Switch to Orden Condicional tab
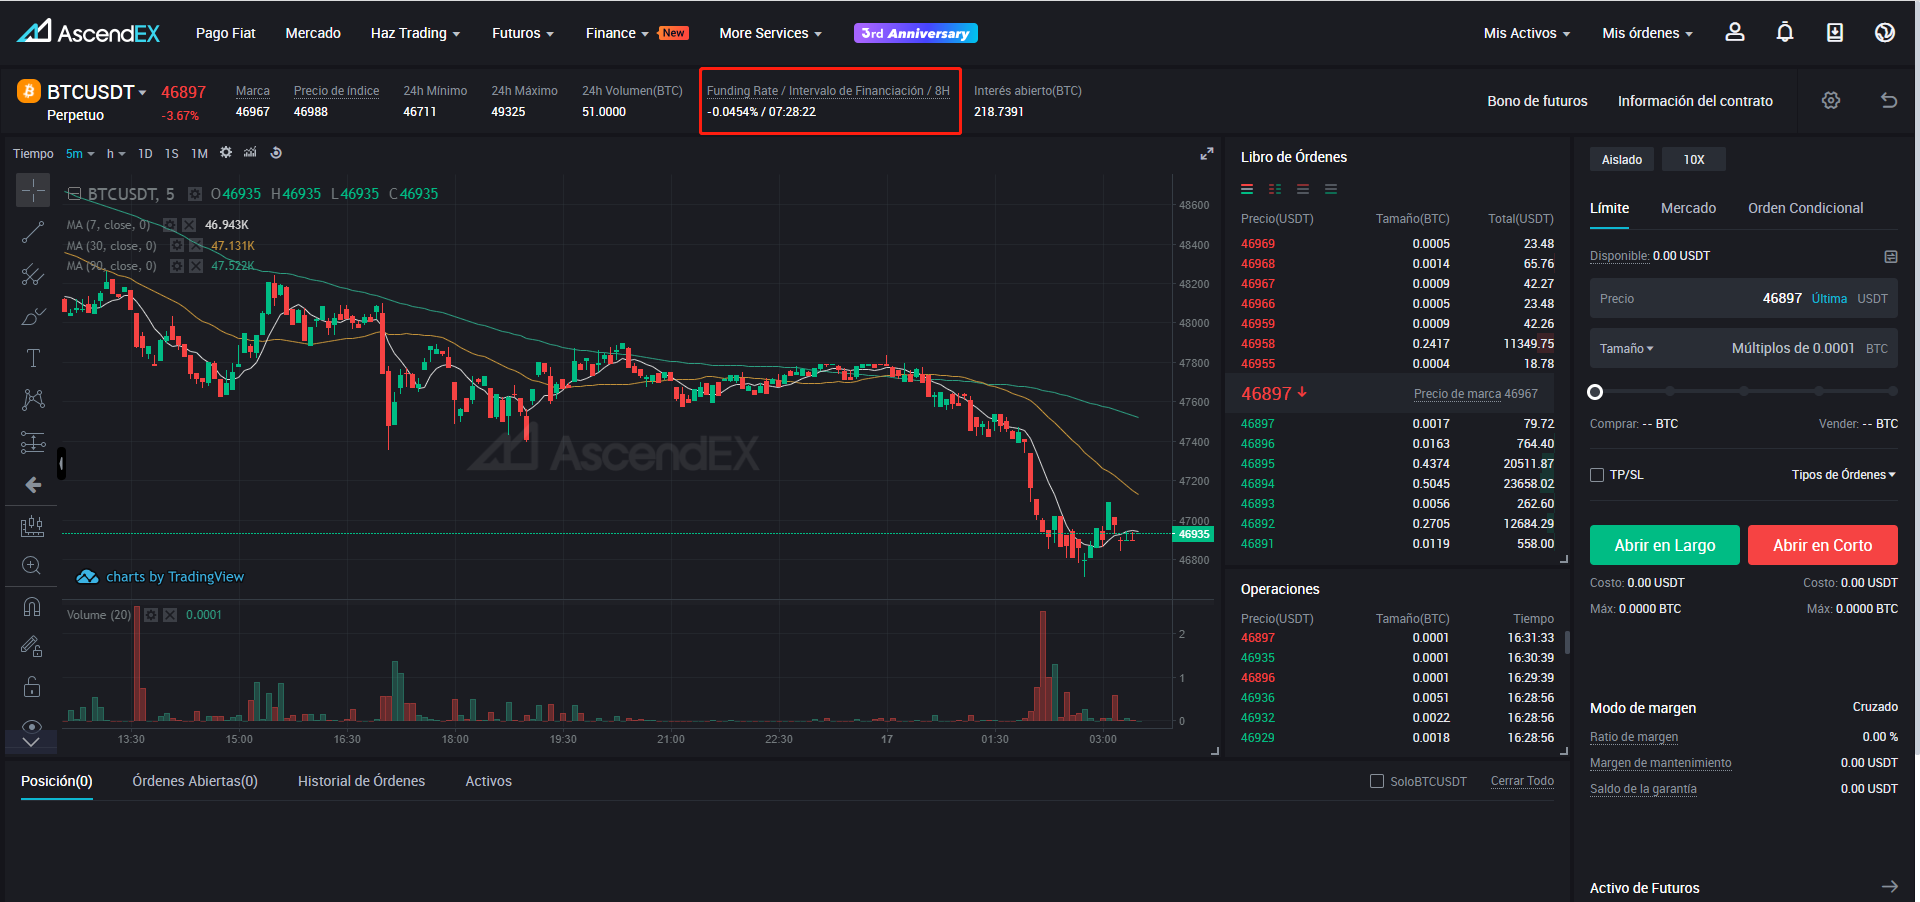The image size is (1920, 902). point(1805,208)
